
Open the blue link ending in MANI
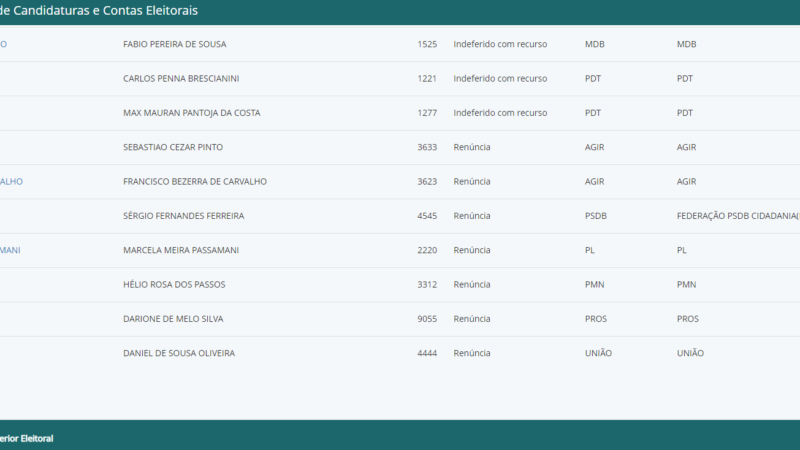[x=10, y=250]
